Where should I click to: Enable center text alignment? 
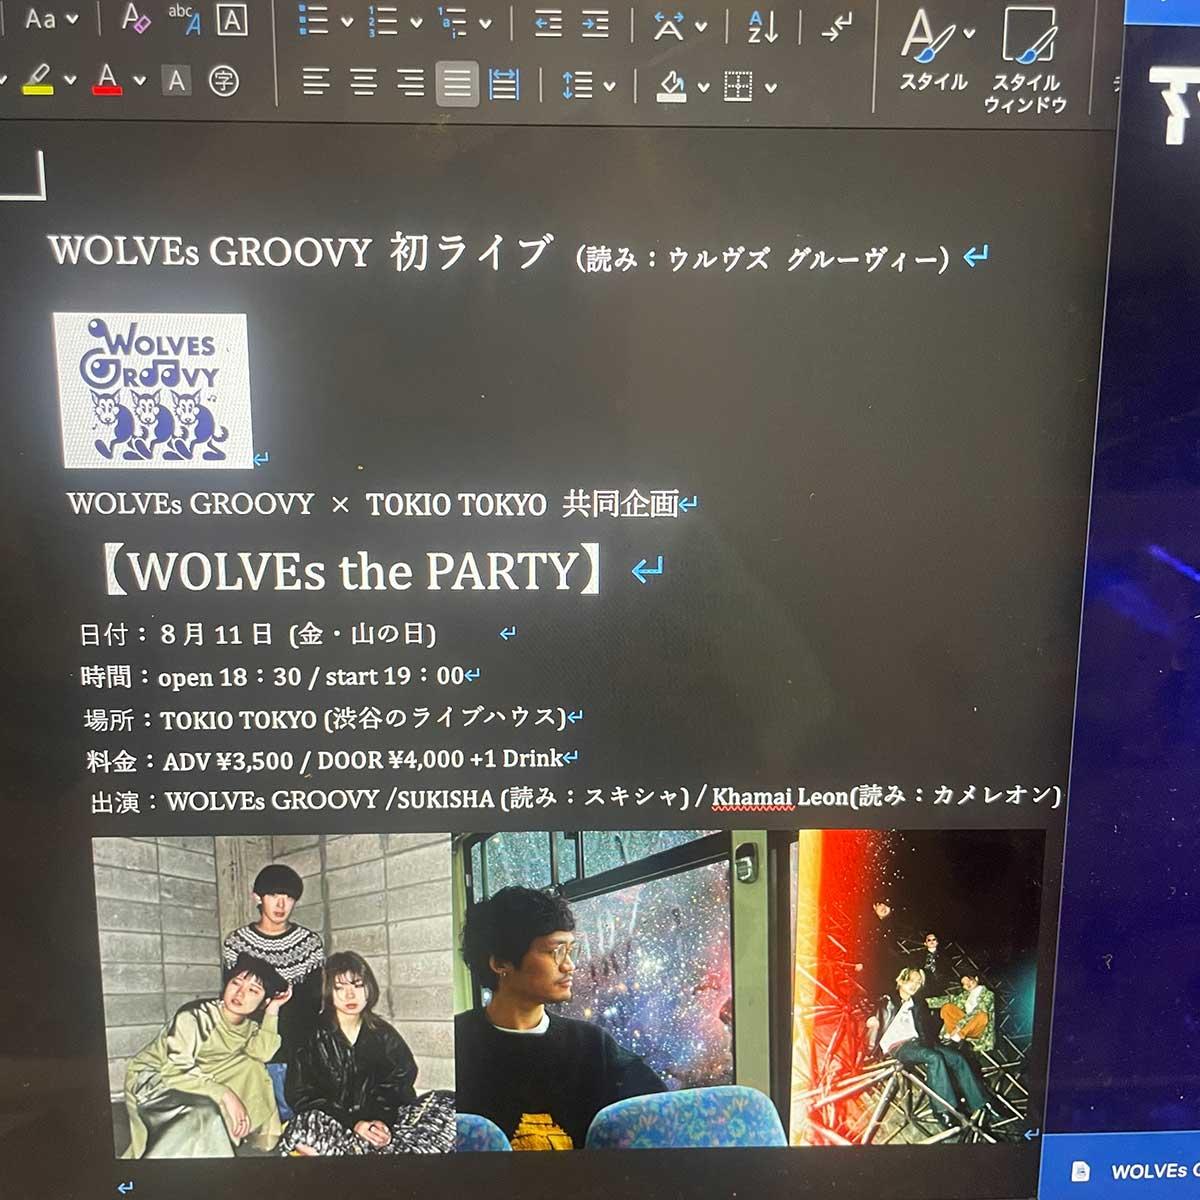coord(361,85)
